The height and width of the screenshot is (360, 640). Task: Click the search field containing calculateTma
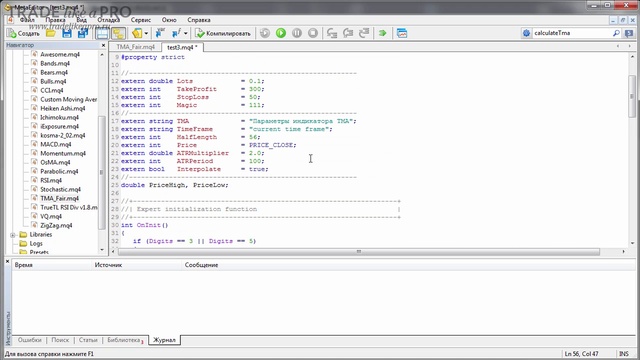(x=572, y=33)
